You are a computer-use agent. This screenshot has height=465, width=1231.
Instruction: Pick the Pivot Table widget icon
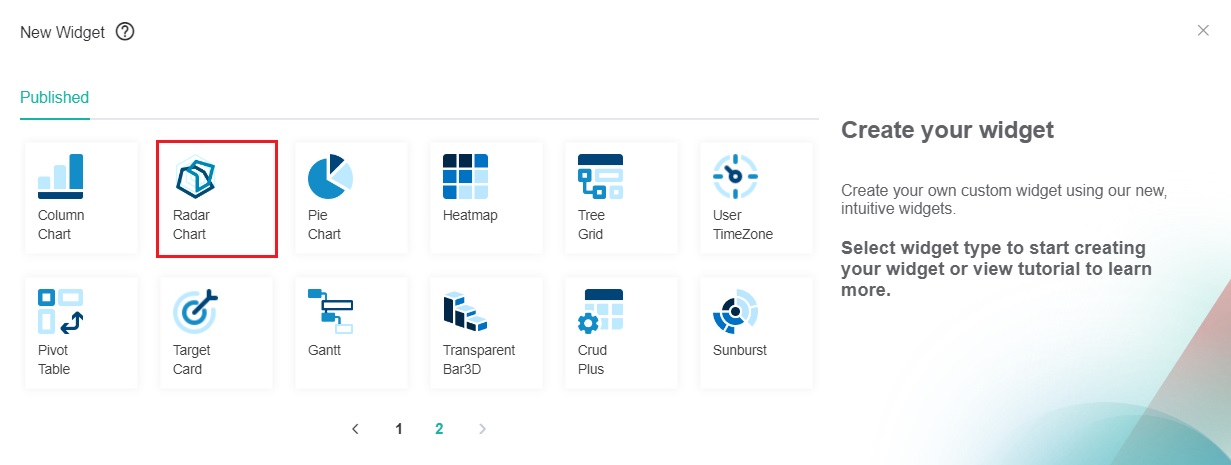(61, 311)
